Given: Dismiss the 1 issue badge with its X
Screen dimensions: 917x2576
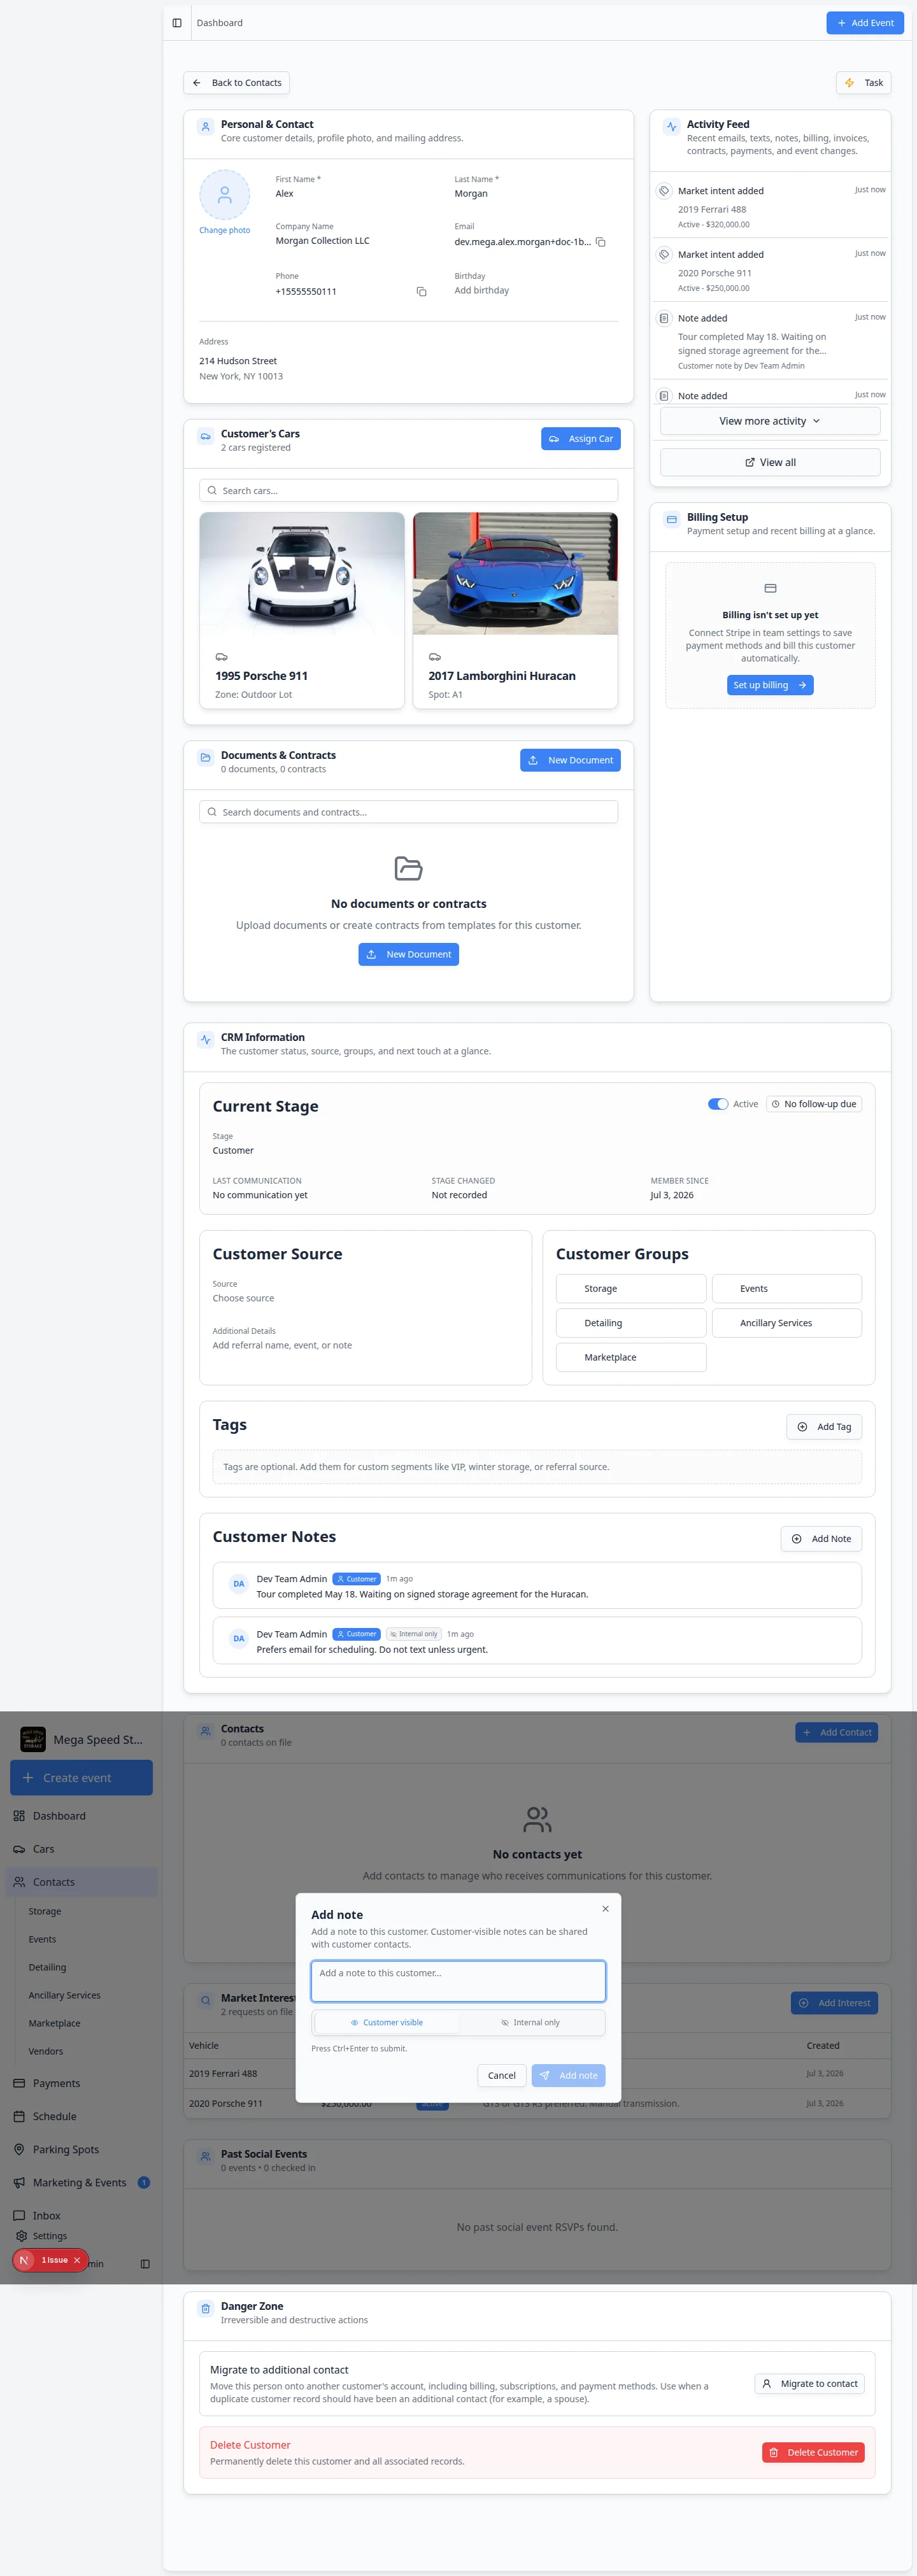Looking at the screenshot, I should pos(77,2260).
